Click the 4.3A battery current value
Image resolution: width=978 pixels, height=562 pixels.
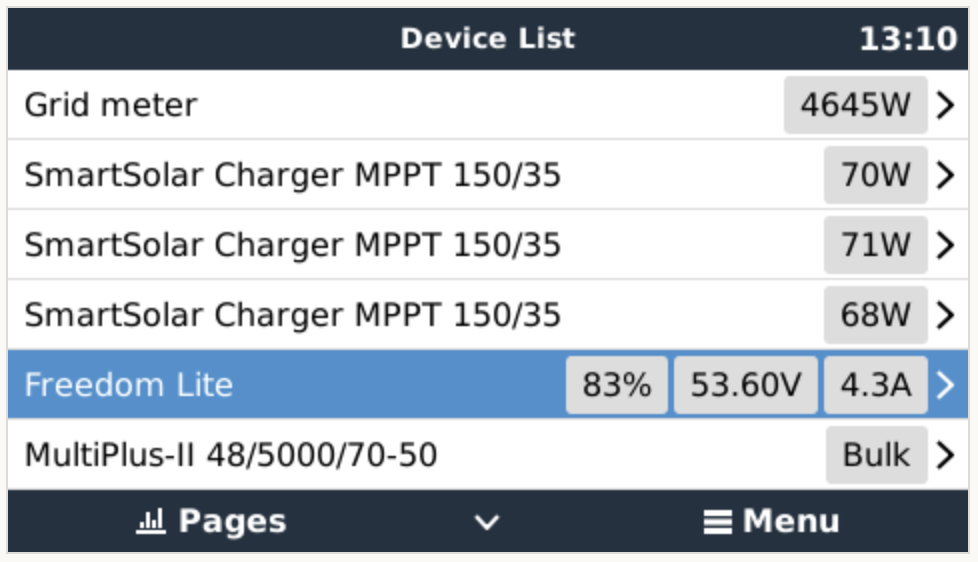pos(875,385)
